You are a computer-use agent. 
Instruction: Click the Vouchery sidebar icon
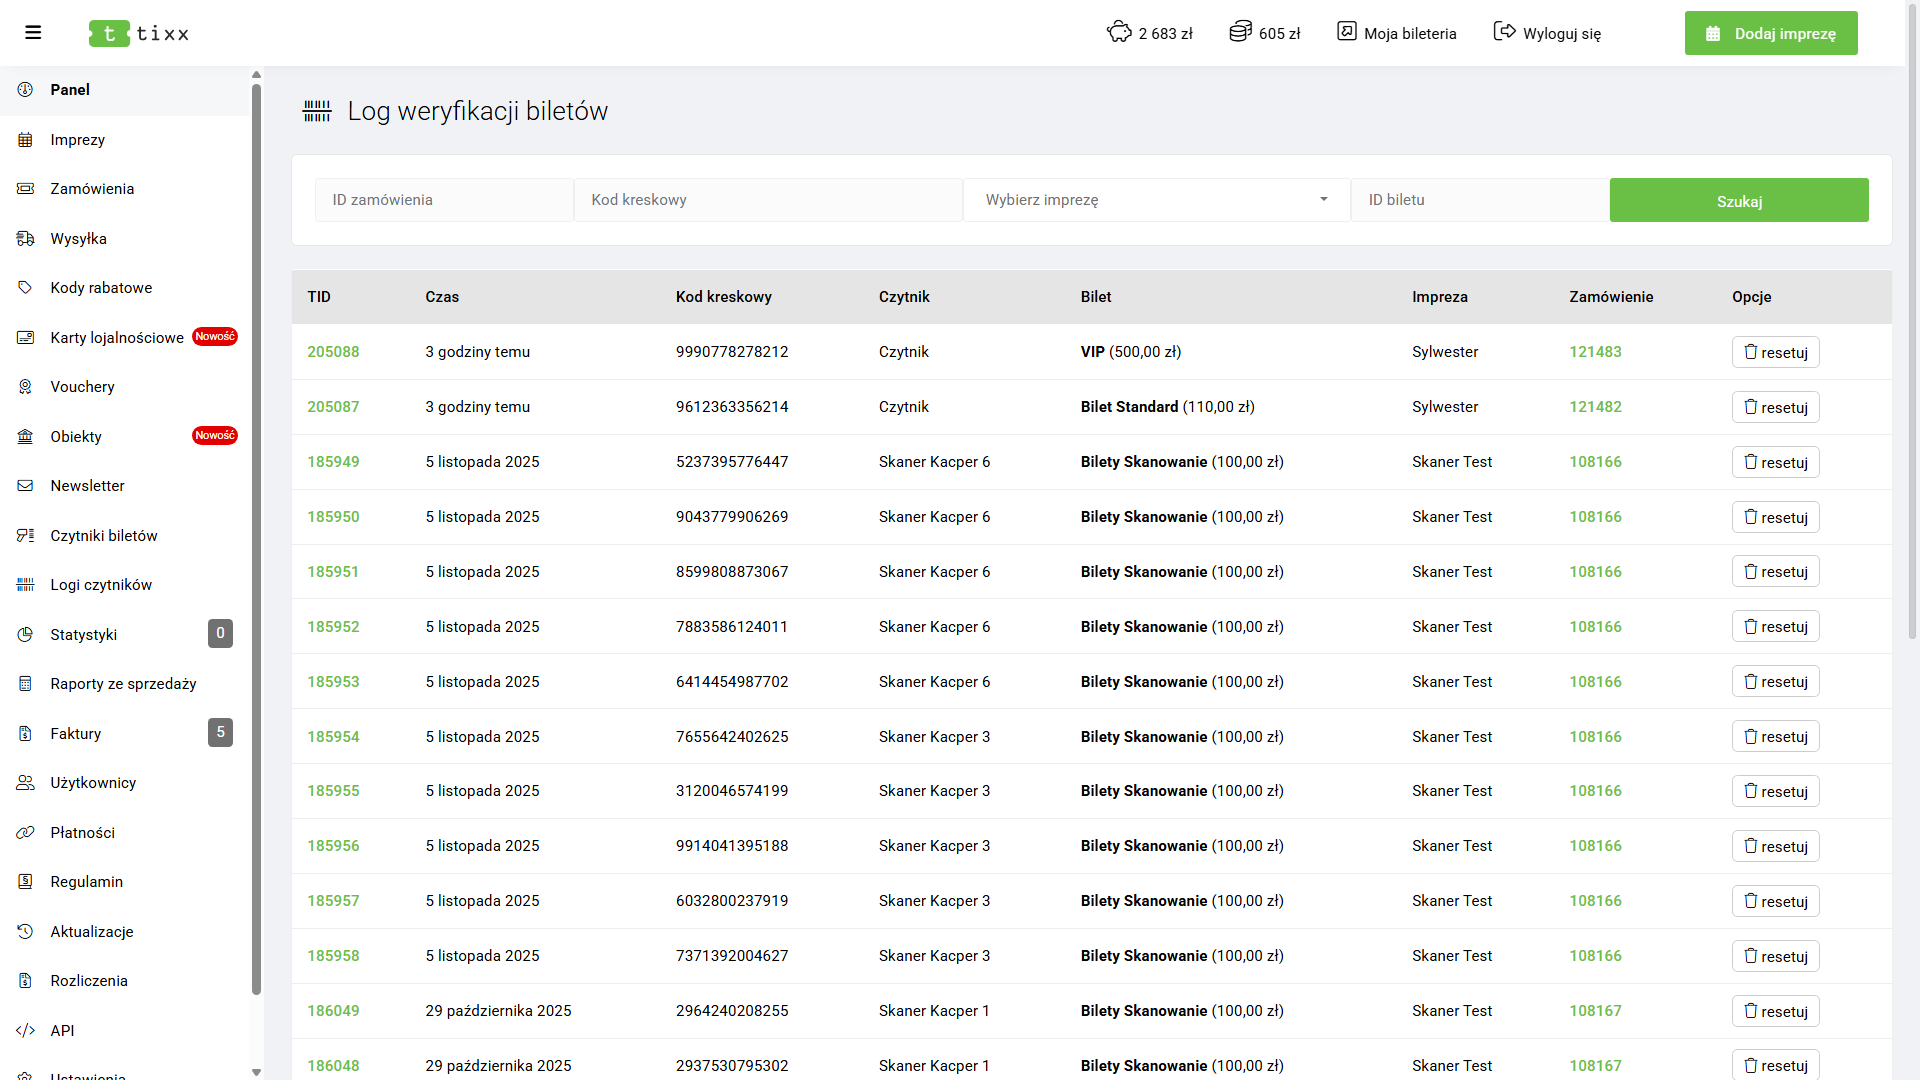pyautogui.click(x=26, y=387)
